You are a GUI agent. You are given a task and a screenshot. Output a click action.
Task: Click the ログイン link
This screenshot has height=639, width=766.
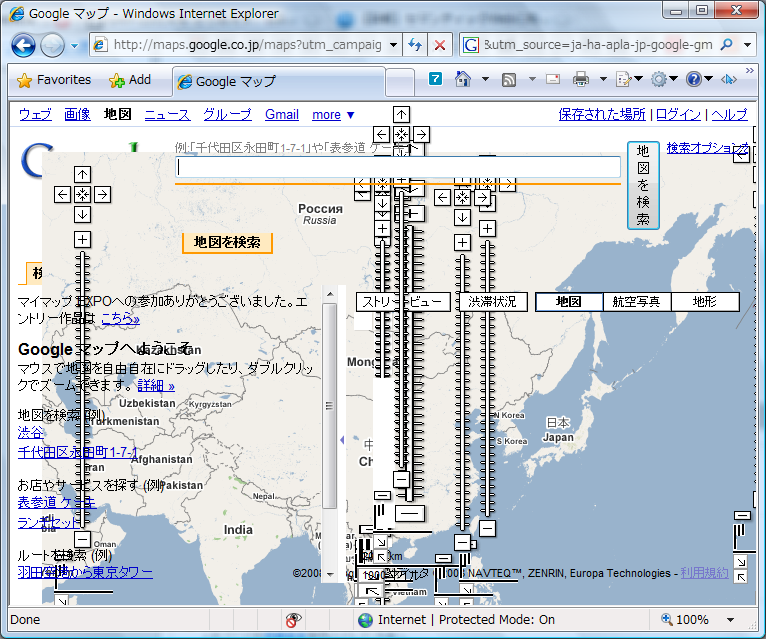coord(678,114)
